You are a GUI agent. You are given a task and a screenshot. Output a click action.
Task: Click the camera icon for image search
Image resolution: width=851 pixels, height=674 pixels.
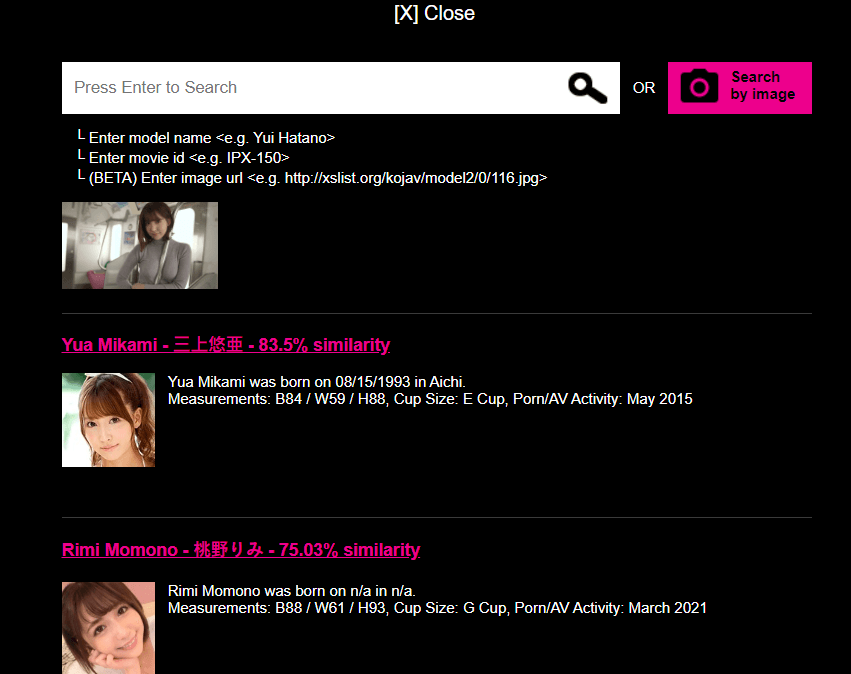(699, 87)
